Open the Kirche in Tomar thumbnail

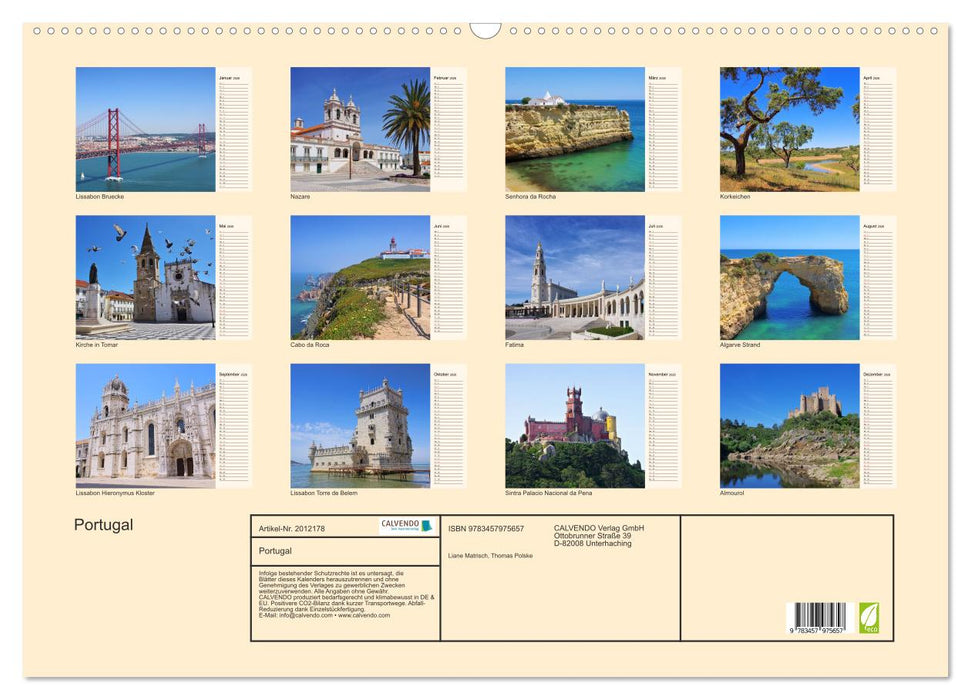click(x=146, y=277)
